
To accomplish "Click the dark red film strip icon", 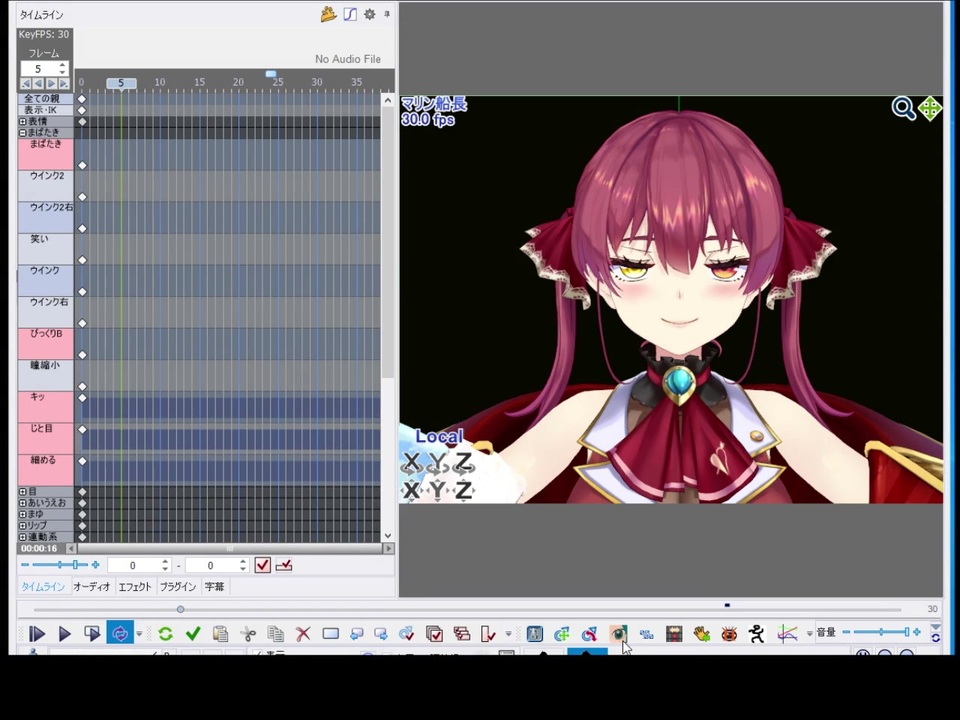I will [674, 634].
